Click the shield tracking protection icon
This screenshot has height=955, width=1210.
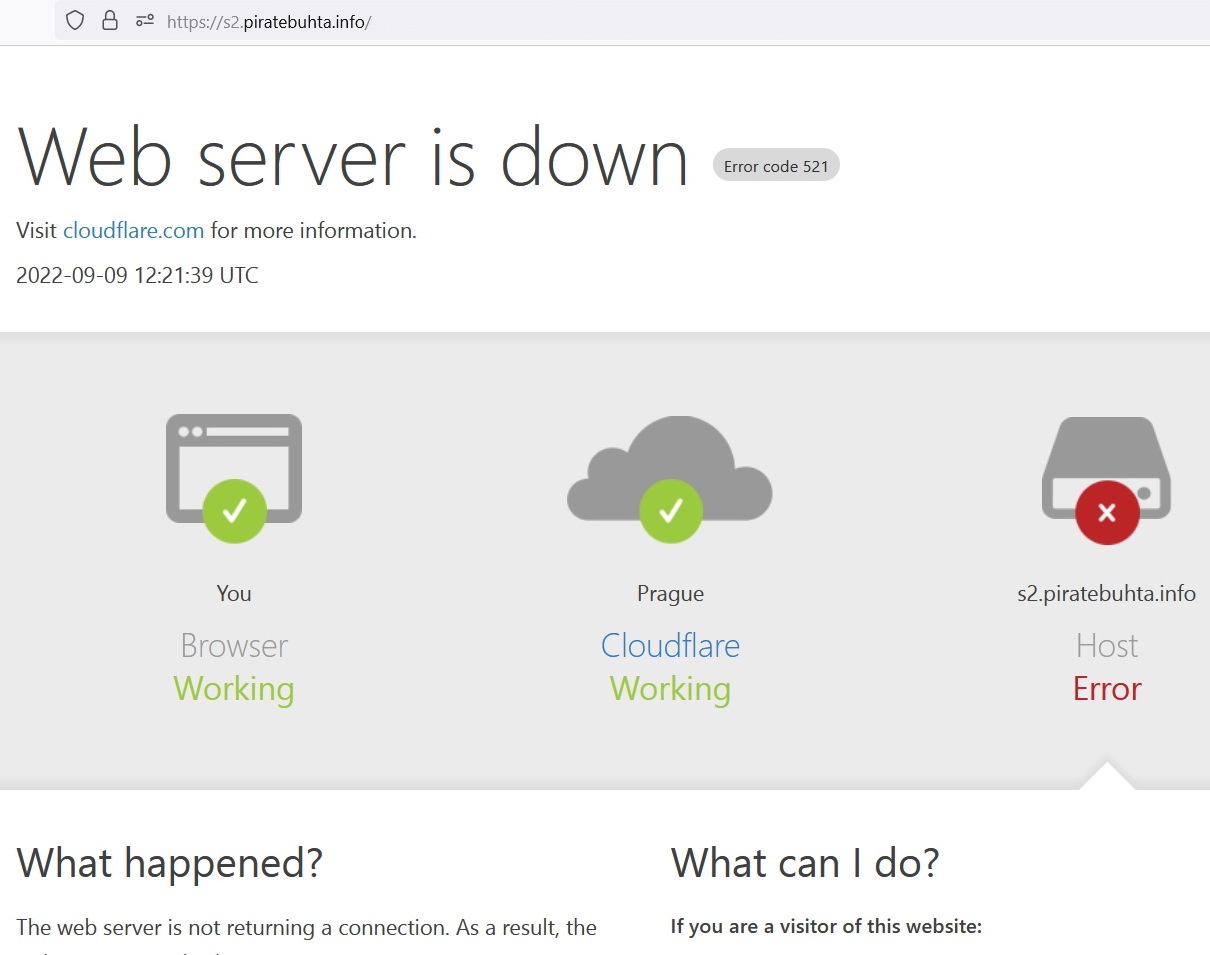coord(75,20)
